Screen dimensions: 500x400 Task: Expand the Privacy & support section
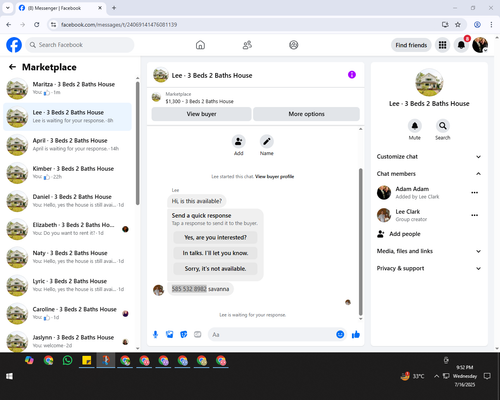click(429, 268)
